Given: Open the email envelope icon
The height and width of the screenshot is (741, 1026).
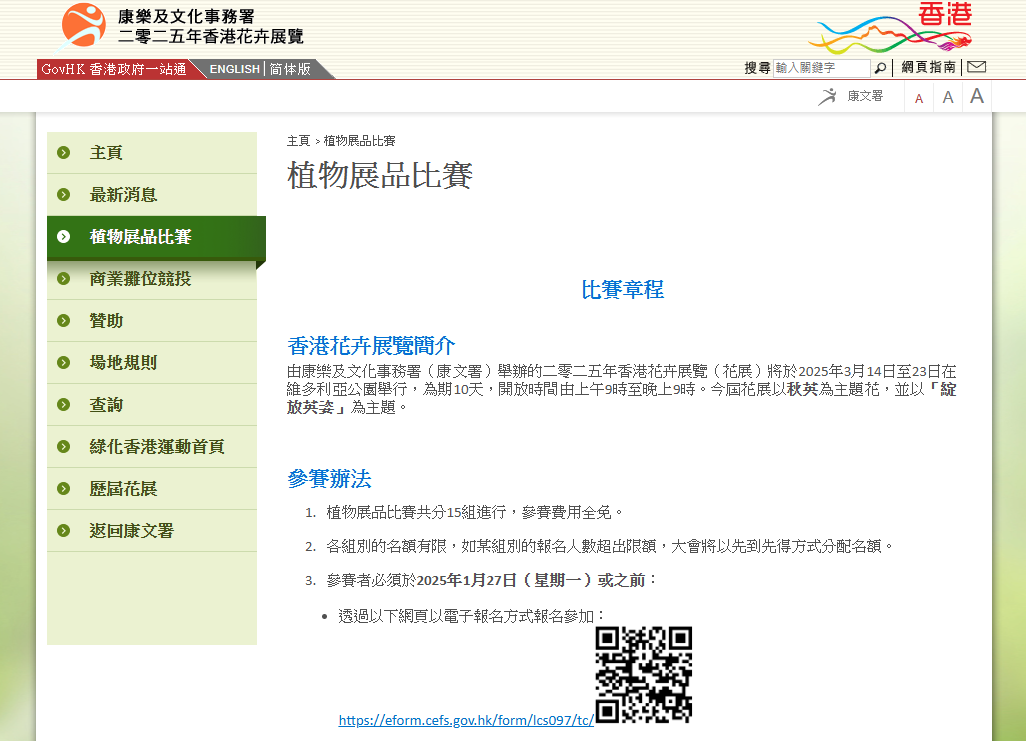Looking at the screenshot, I should pyautogui.click(x=976, y=68).
